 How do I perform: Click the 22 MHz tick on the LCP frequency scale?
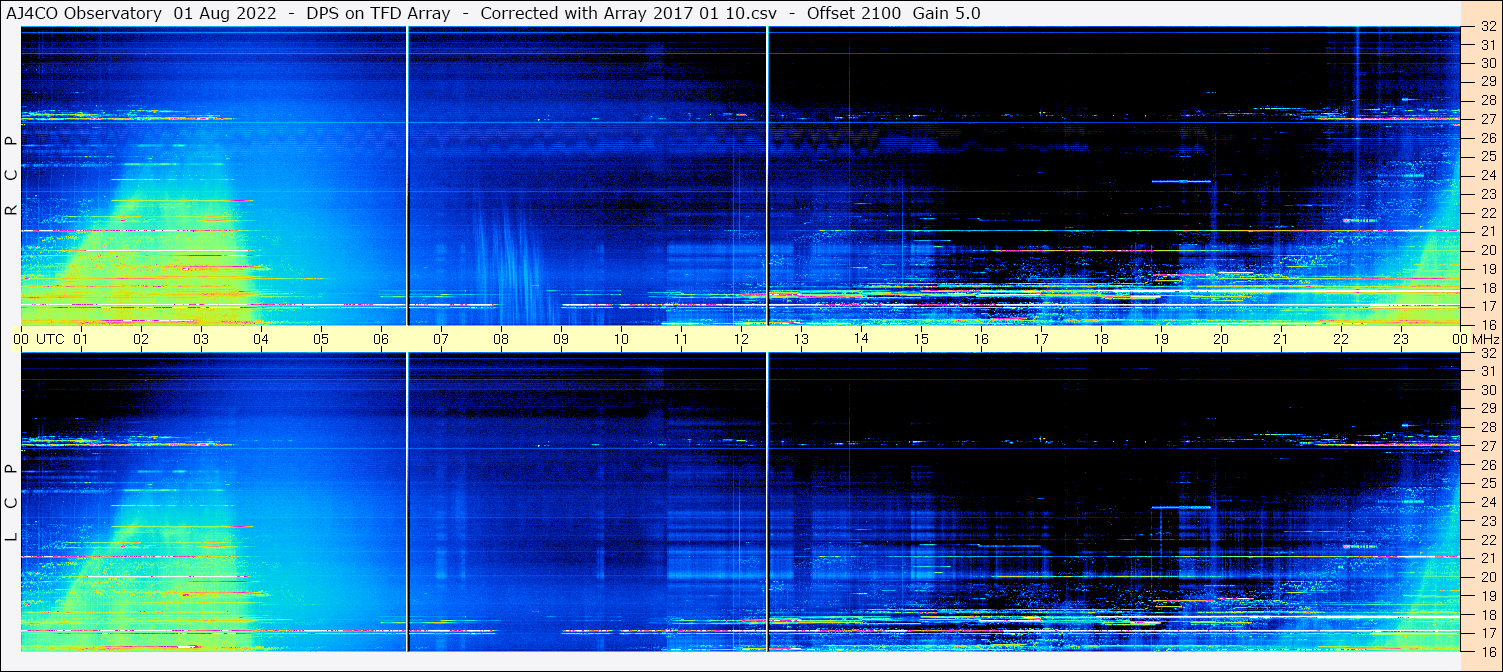pyautogui.click(x=1487, y=540)
